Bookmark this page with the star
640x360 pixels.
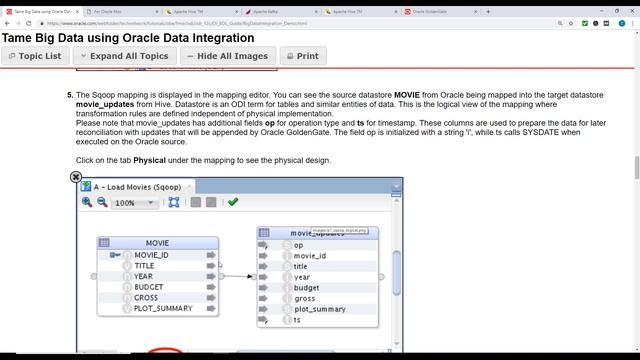571,24
